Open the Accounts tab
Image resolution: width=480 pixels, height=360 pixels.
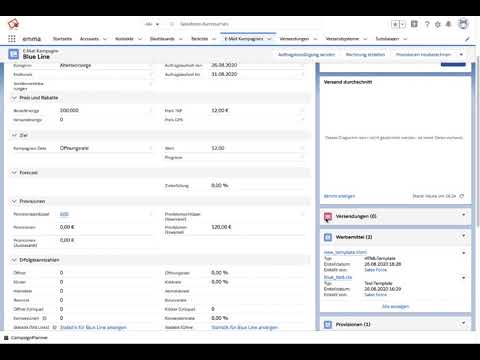point(89,39)
